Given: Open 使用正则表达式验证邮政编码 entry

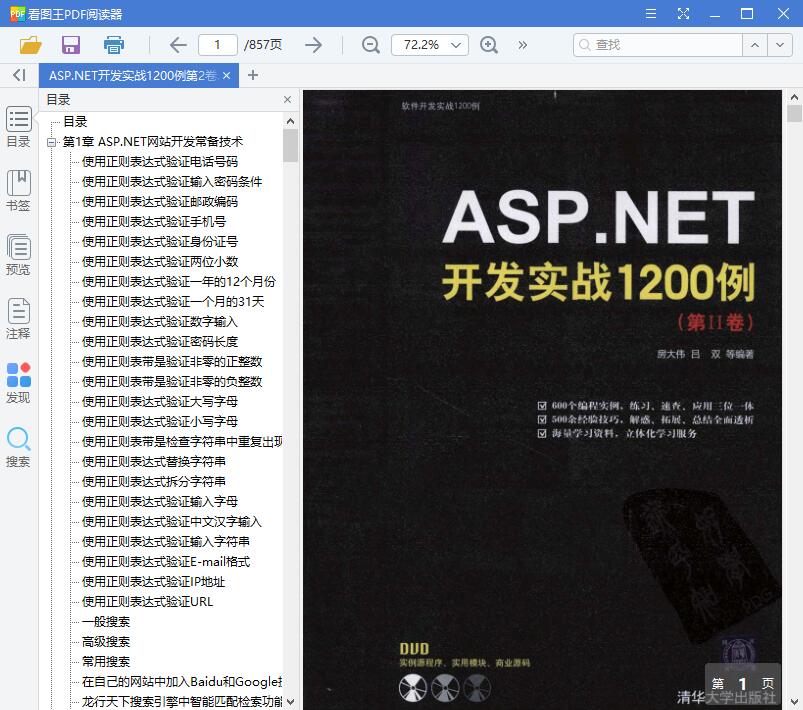Looking at the screenshot, I should (x=160, y=202).
